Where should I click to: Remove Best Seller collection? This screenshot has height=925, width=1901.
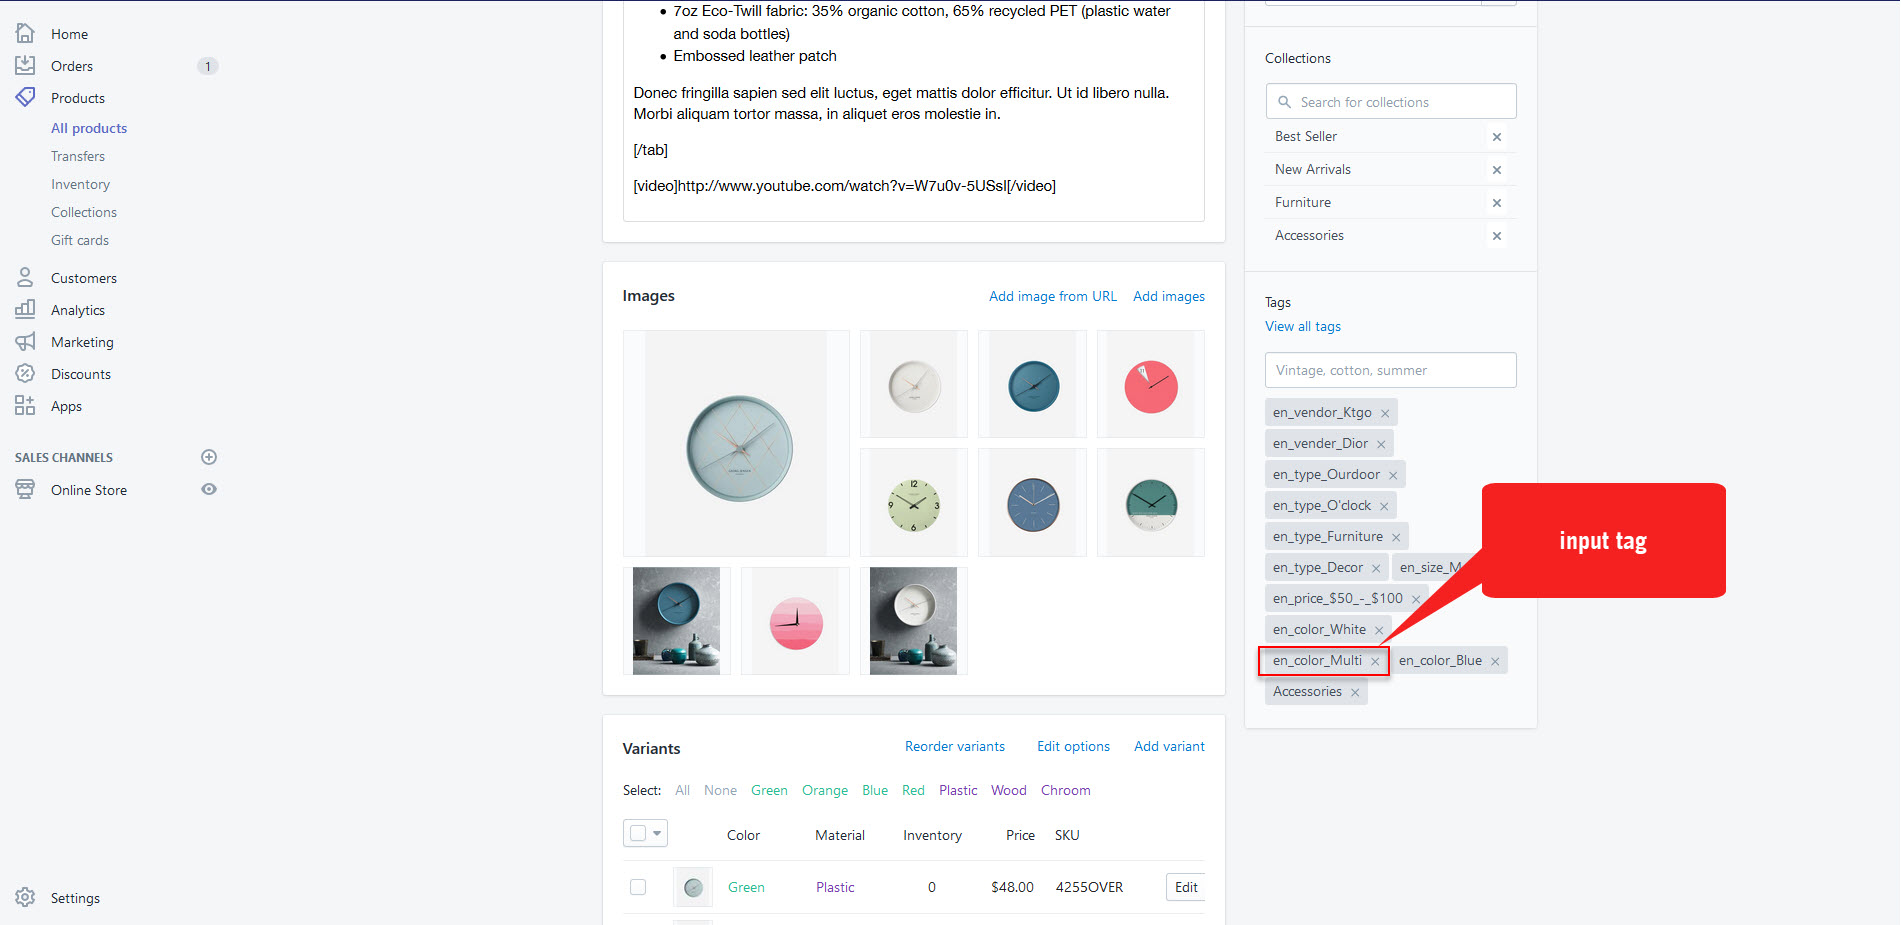1497,137
